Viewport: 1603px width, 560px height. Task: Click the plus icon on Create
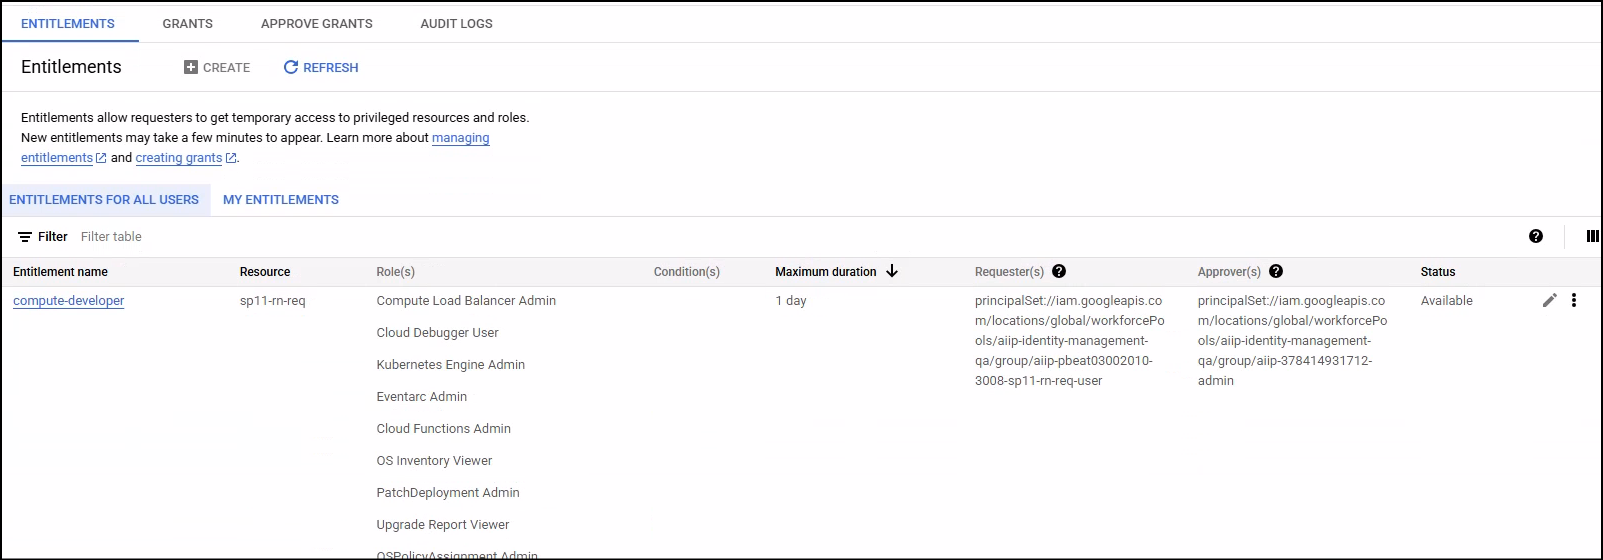pyautogui.click(x=191, y=67)
